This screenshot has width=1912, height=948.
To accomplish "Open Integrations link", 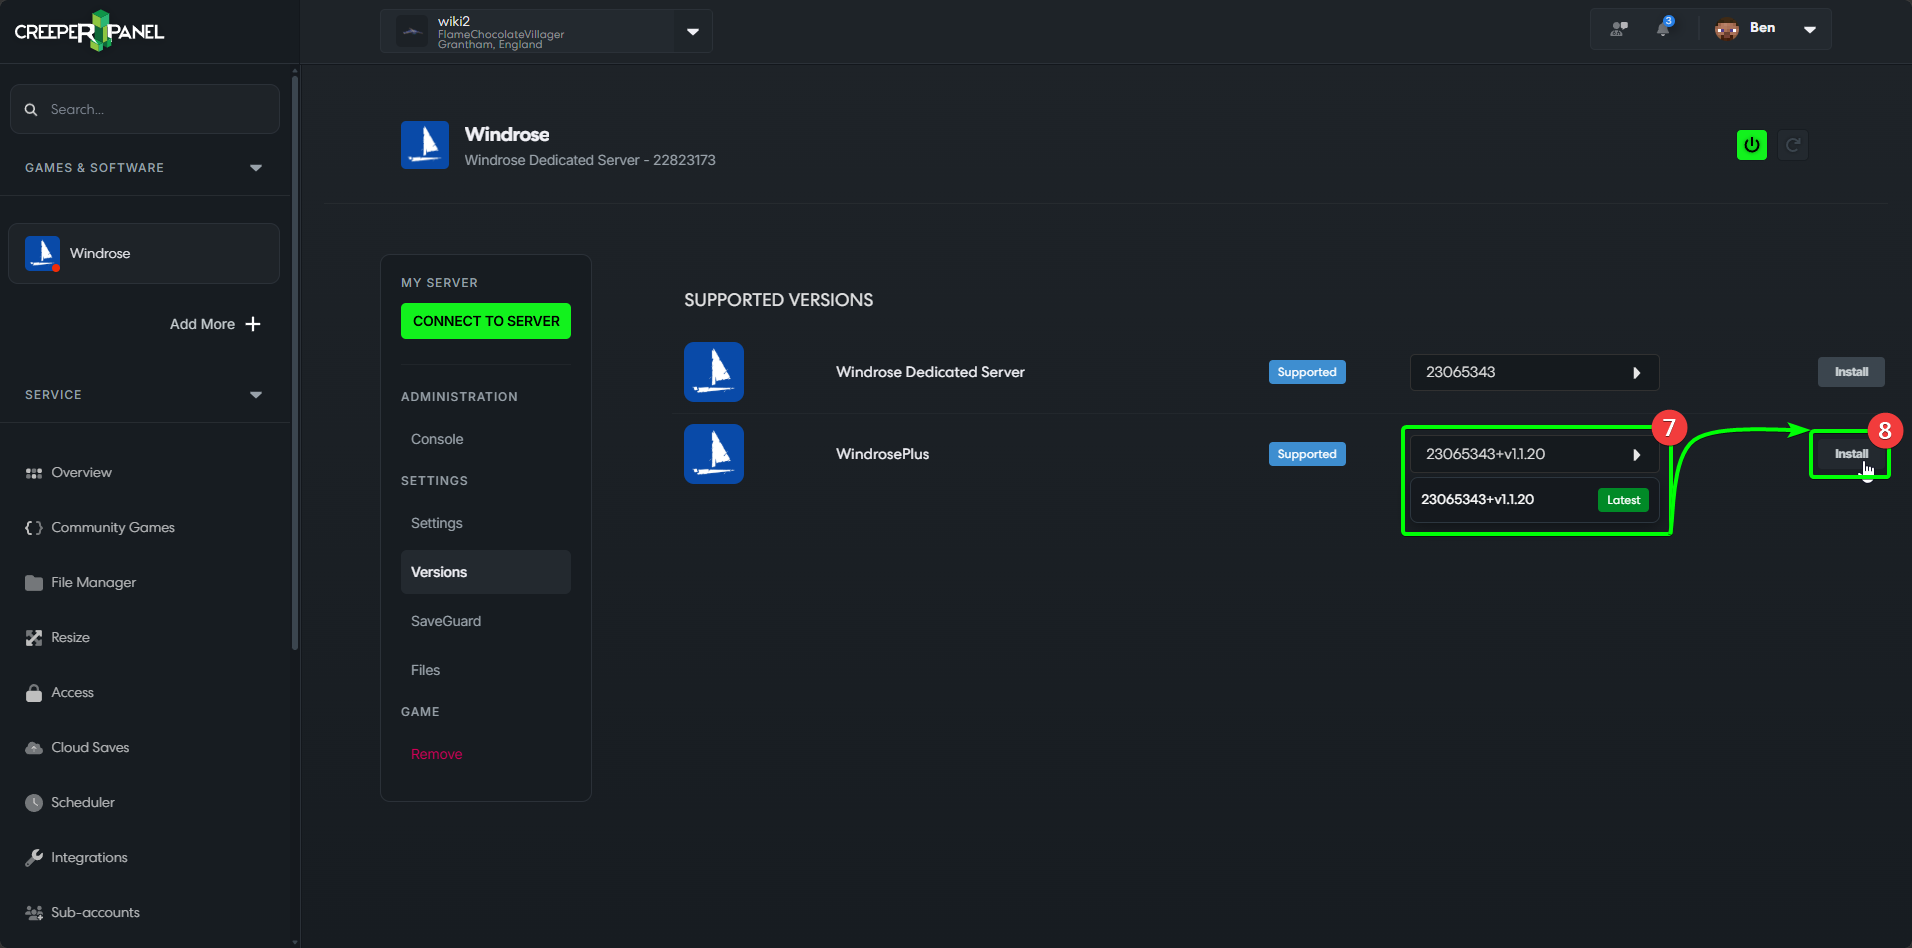I will pyautogui.click(x=89, y=858).
